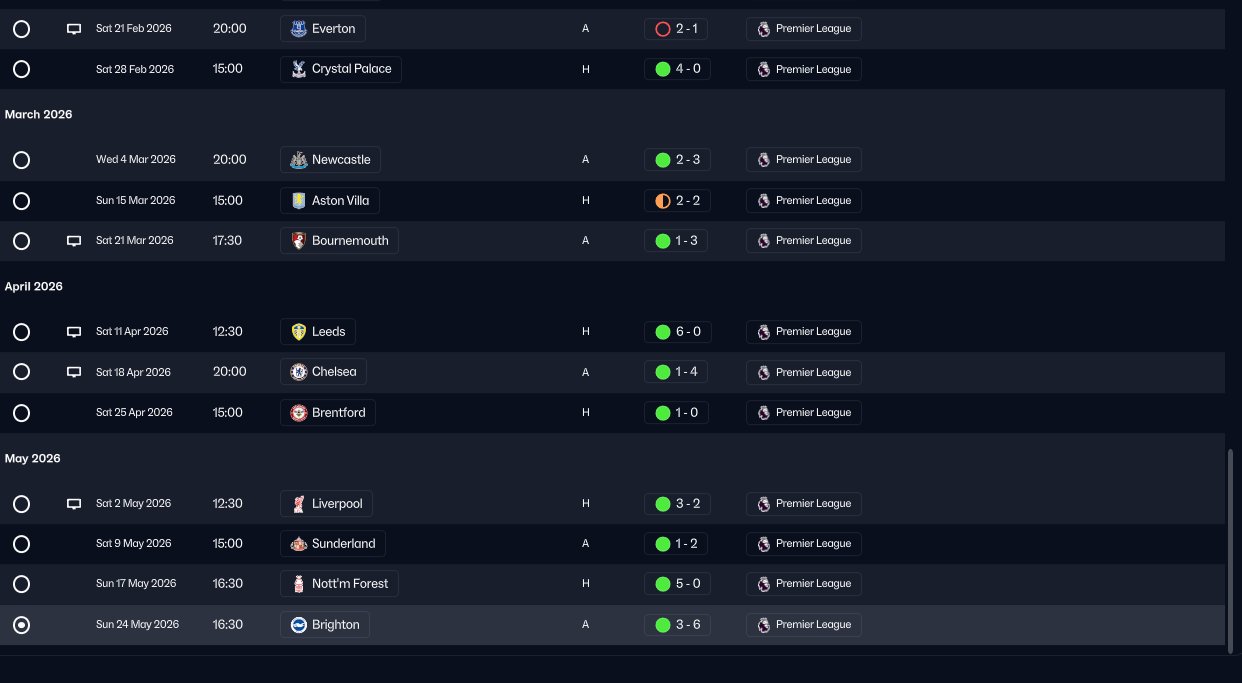Screen dimensions: 1242x683
Task: Click the TV icon on Bournemouth match row
Action: click(x=73, y=241)
